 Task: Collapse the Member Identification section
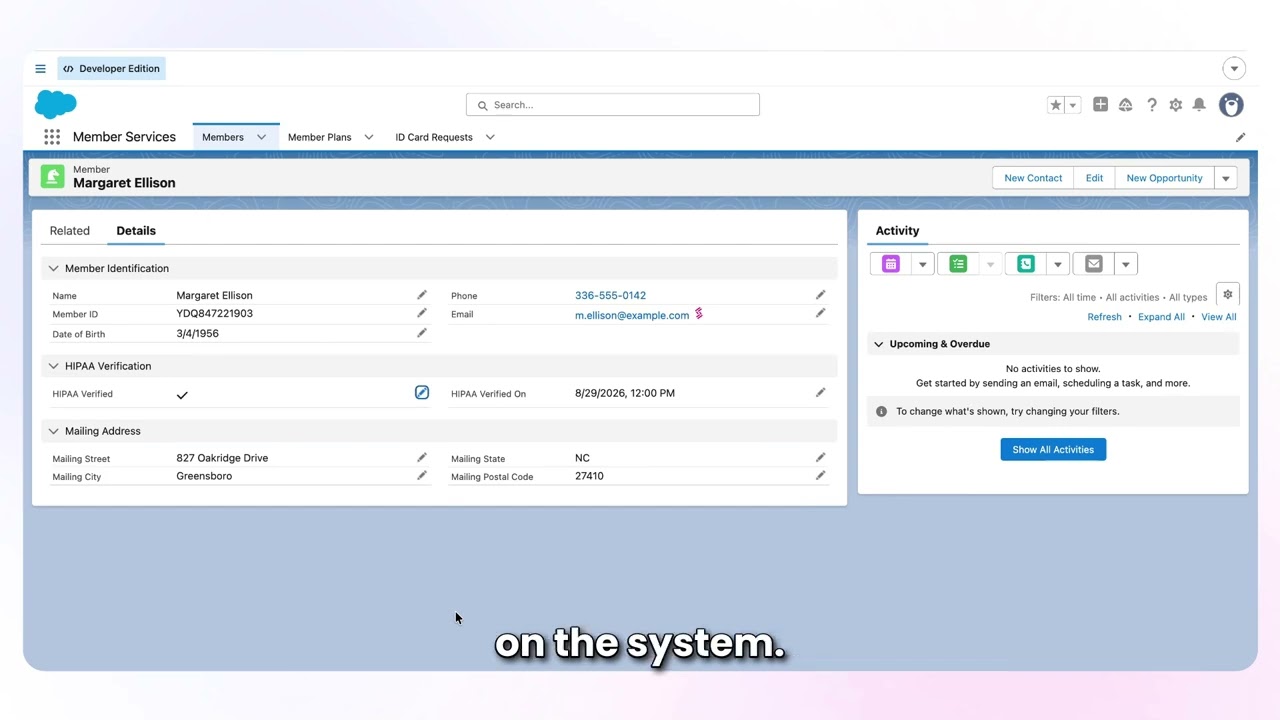(54, 268)
